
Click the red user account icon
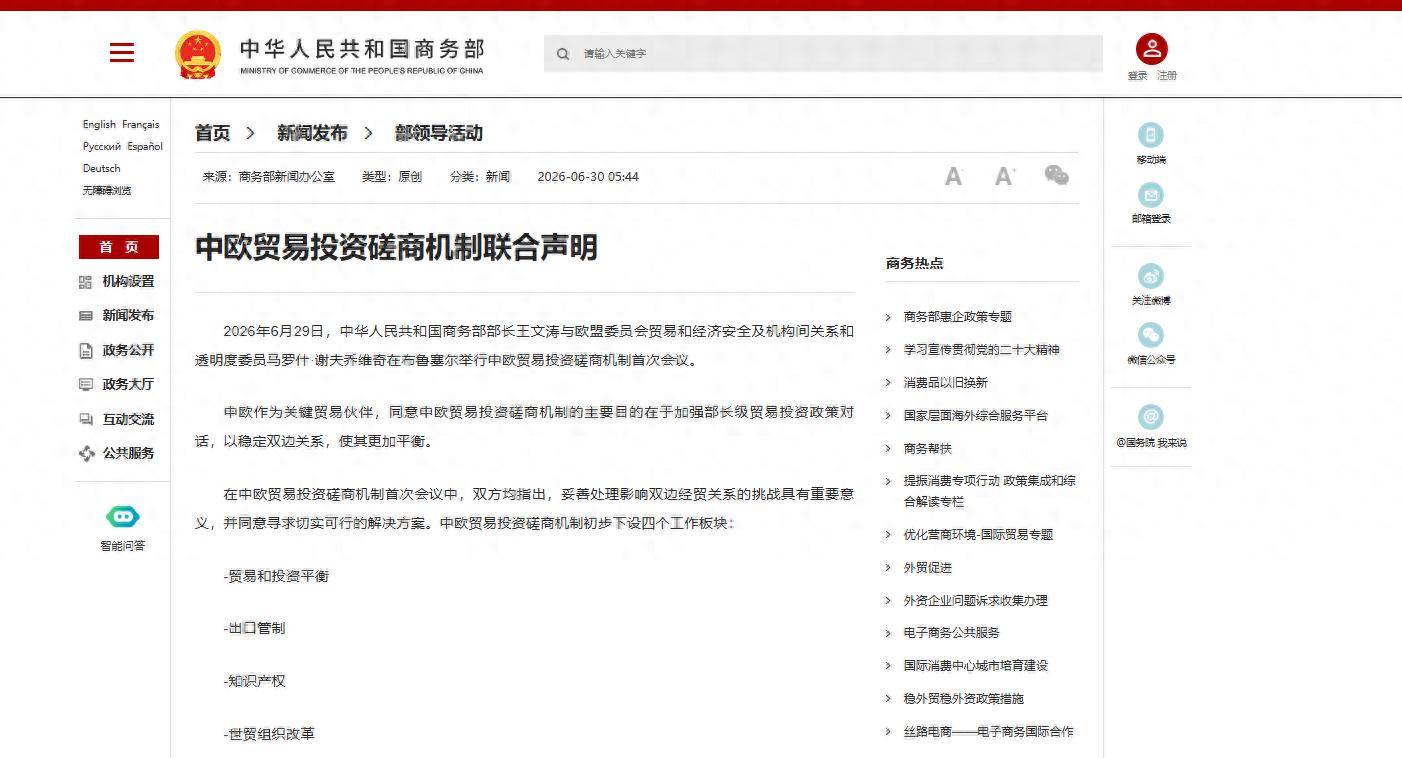(x=1151, y=49)
